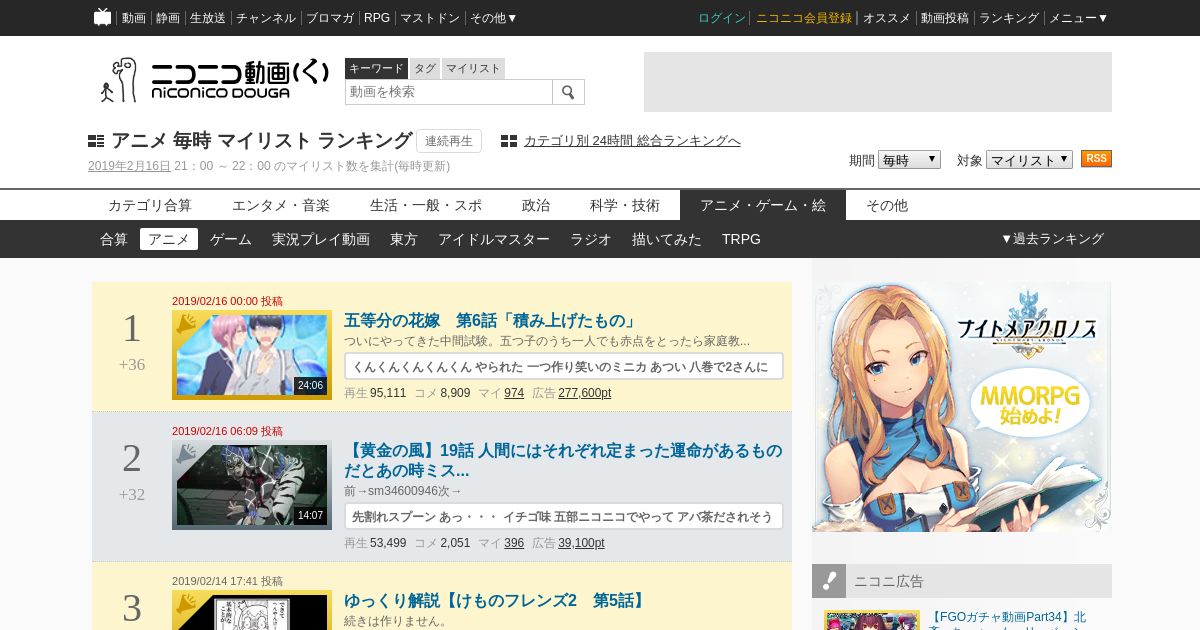Choose the アニメ subcategory
Viewport: 1200px width, 630px height.
(x=169, y=239)
